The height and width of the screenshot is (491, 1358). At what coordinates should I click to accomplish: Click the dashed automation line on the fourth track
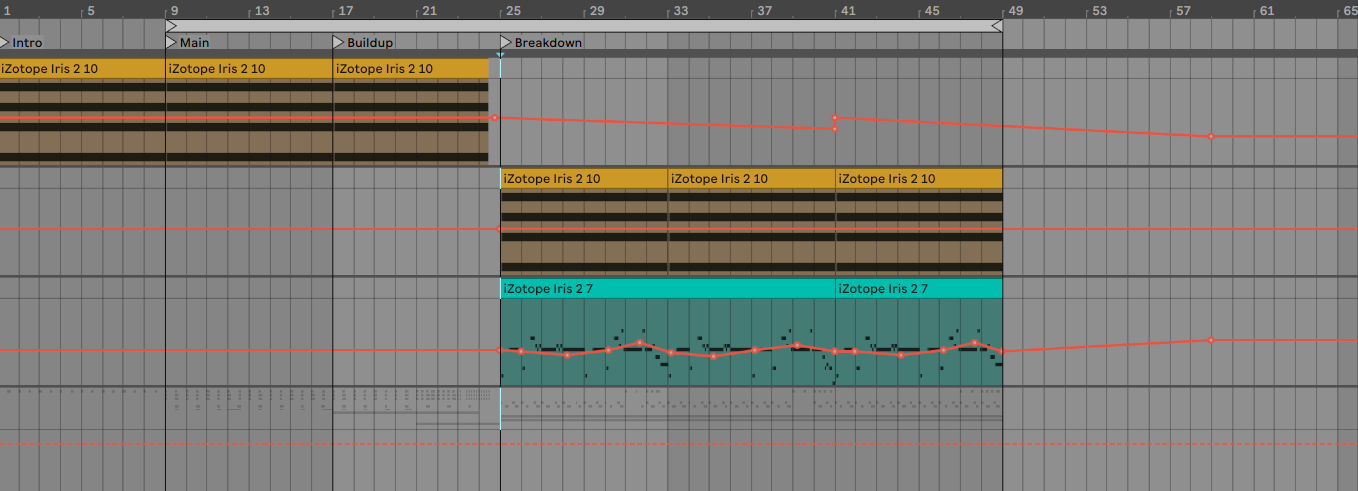point(679,444)
